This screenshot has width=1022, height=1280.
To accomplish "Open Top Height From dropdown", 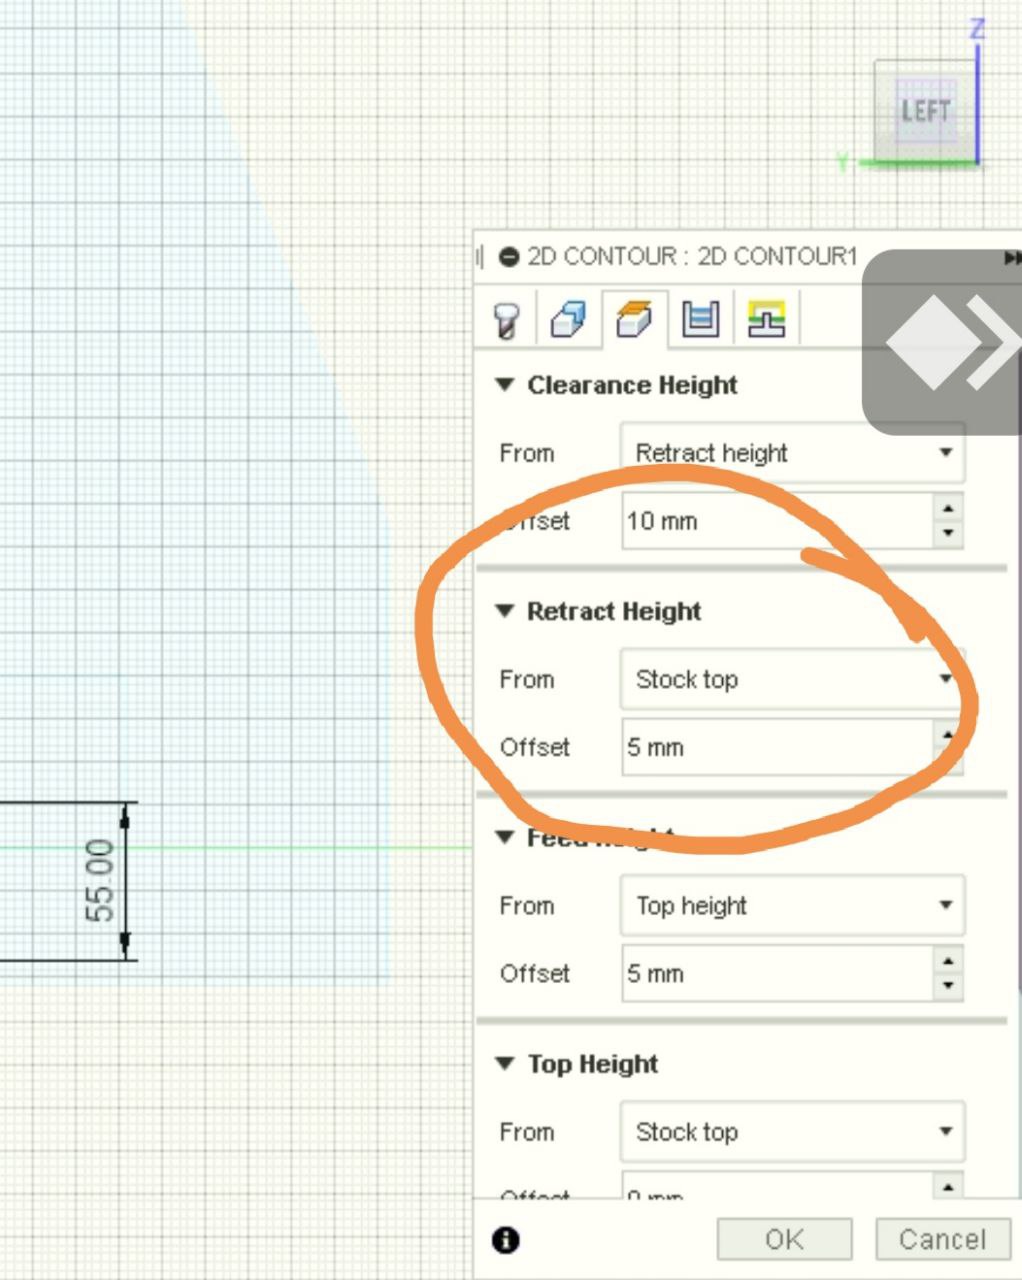I will click(x=793, y=1131).
